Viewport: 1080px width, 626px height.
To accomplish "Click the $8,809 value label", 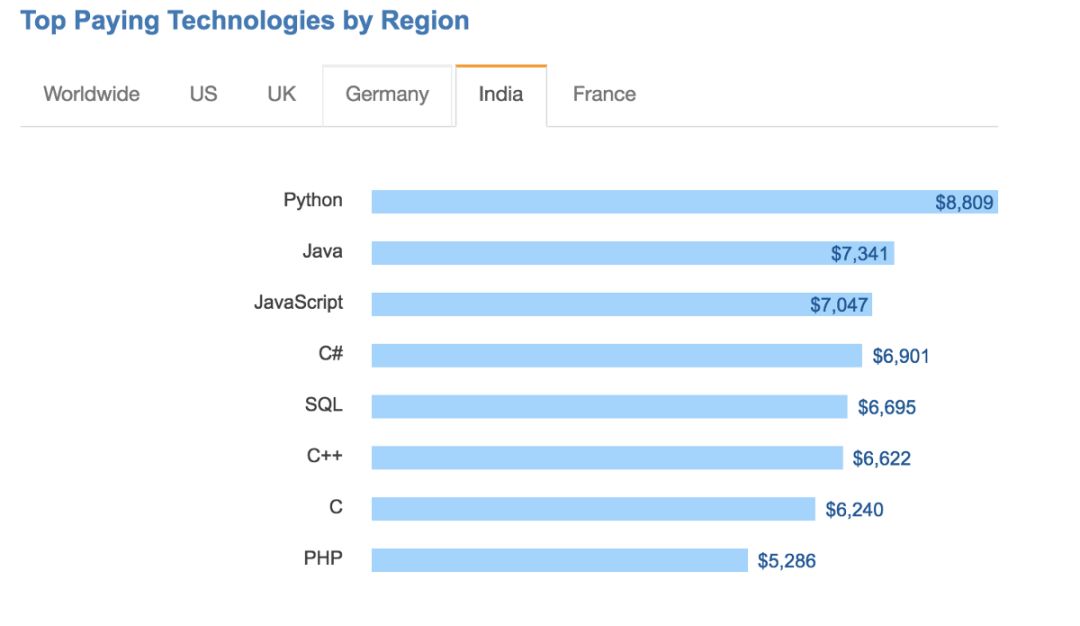I will click(x=964, y=203).
